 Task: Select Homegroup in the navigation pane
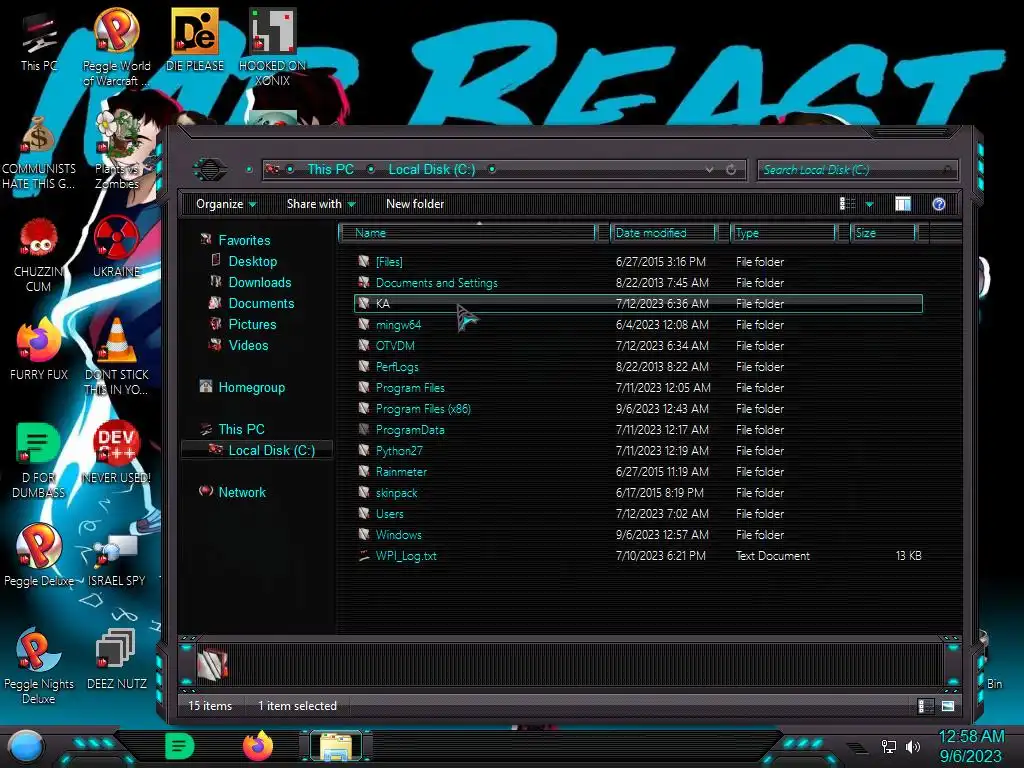point(251,387)
